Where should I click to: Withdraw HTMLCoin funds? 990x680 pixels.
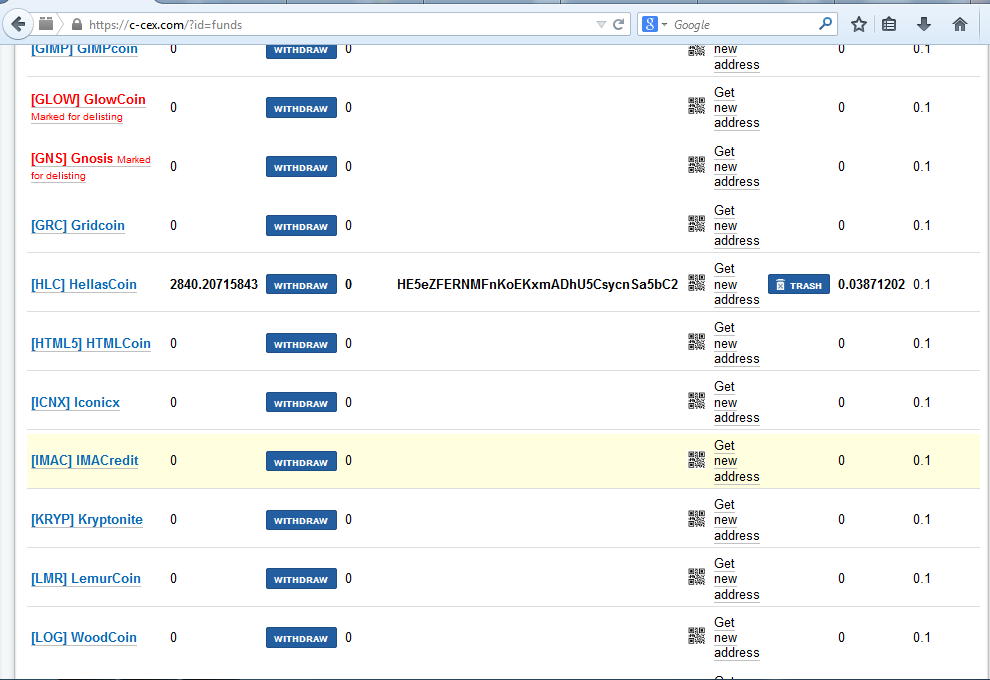[301, 343]
